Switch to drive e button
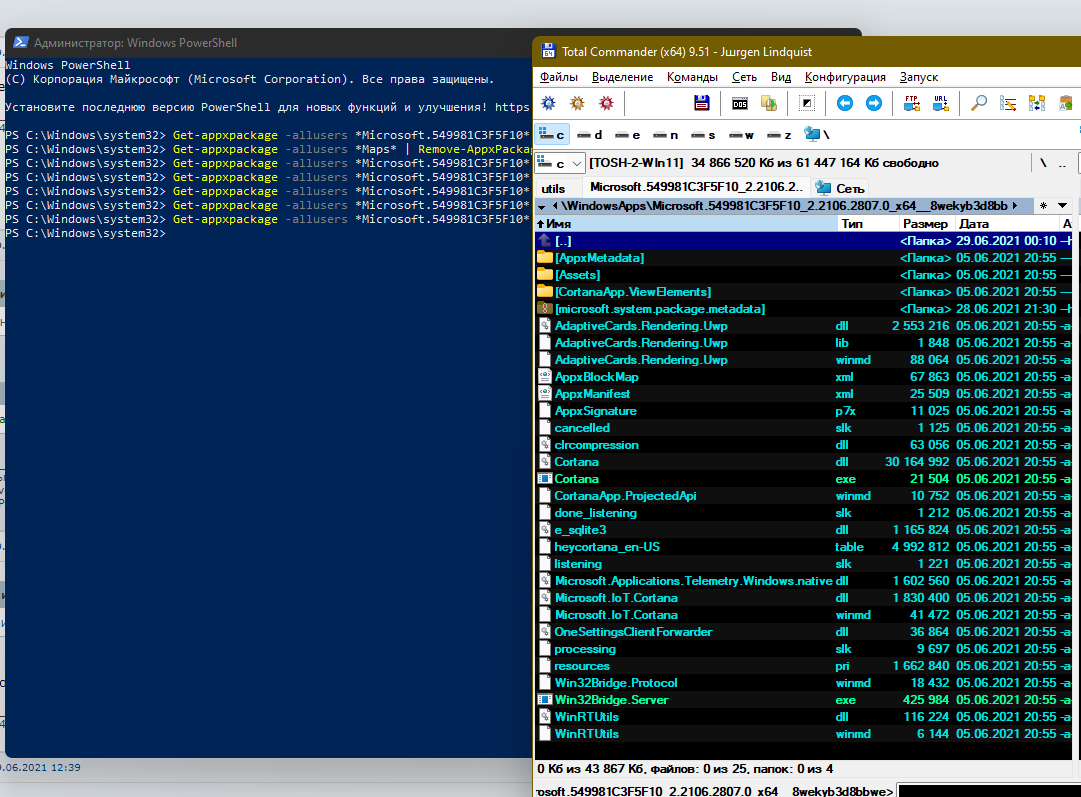Image resolution: width=1081 pixels, height=797 pixels. coord(627,135)
